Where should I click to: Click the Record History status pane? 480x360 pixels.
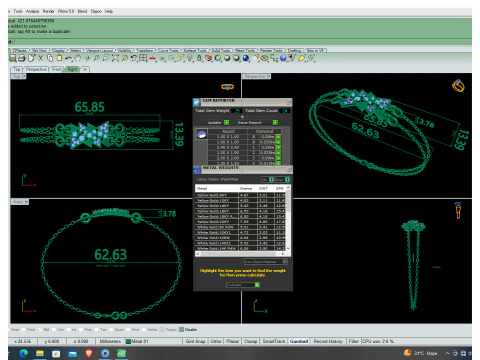[x=328, y=341]
